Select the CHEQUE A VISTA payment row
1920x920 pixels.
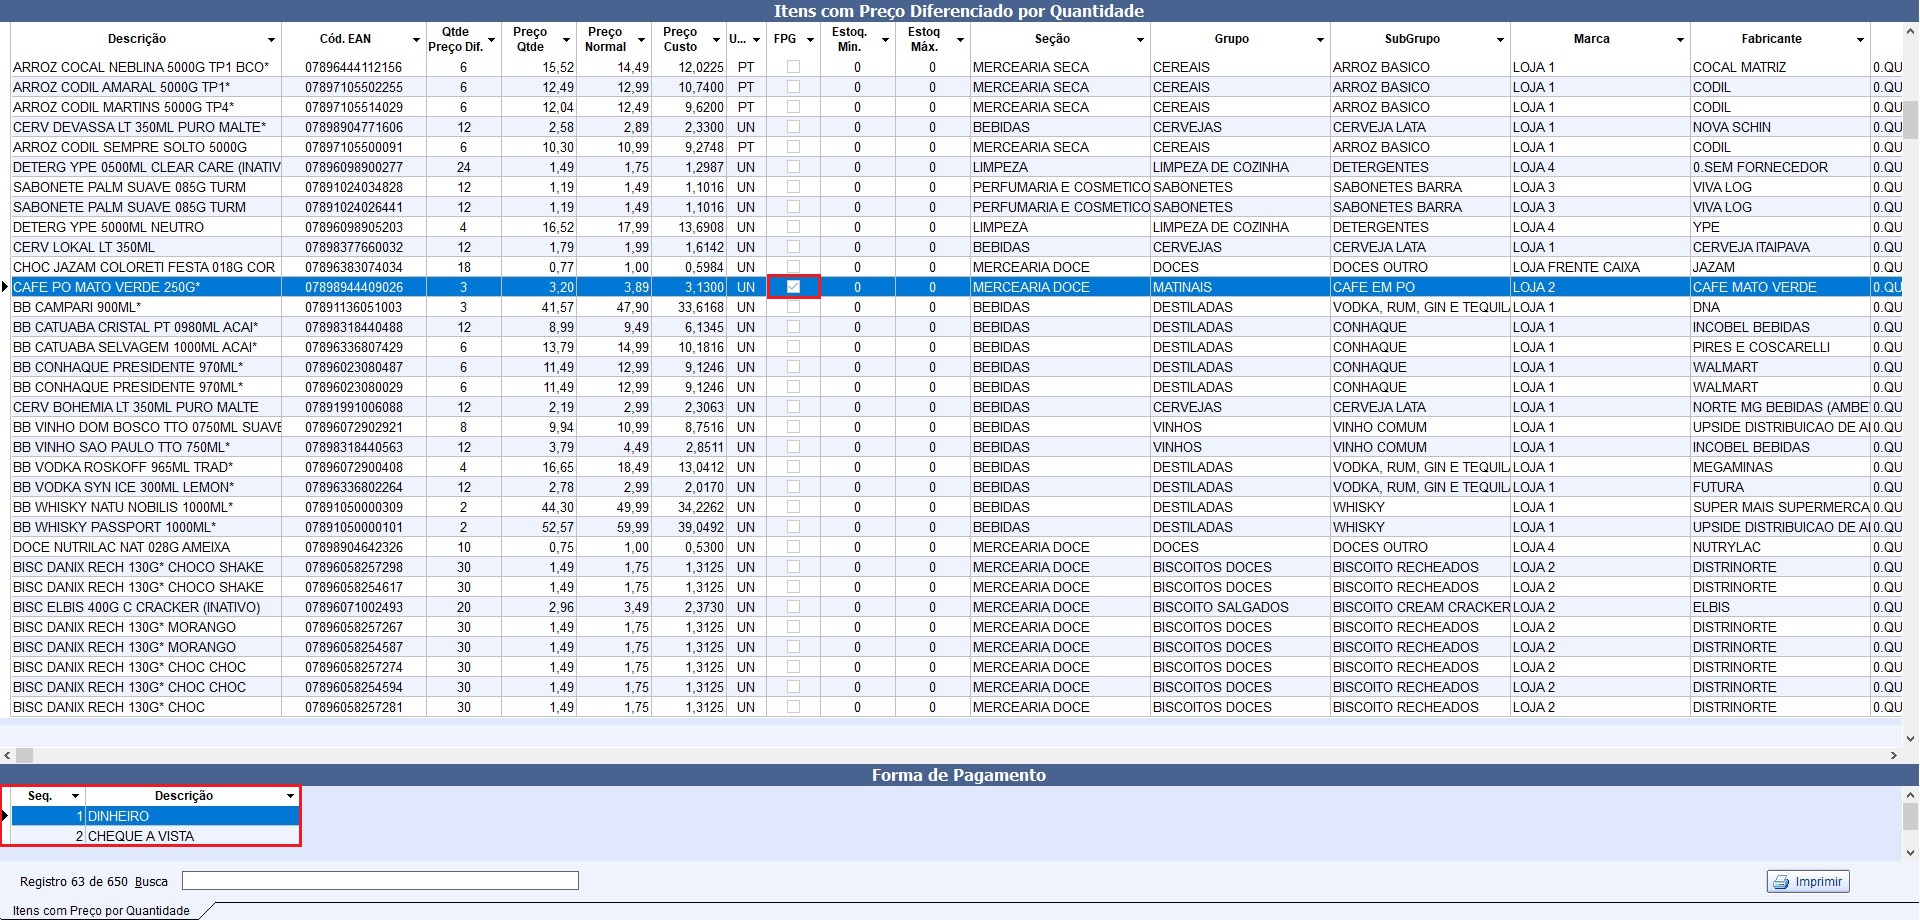pos(155,836)
